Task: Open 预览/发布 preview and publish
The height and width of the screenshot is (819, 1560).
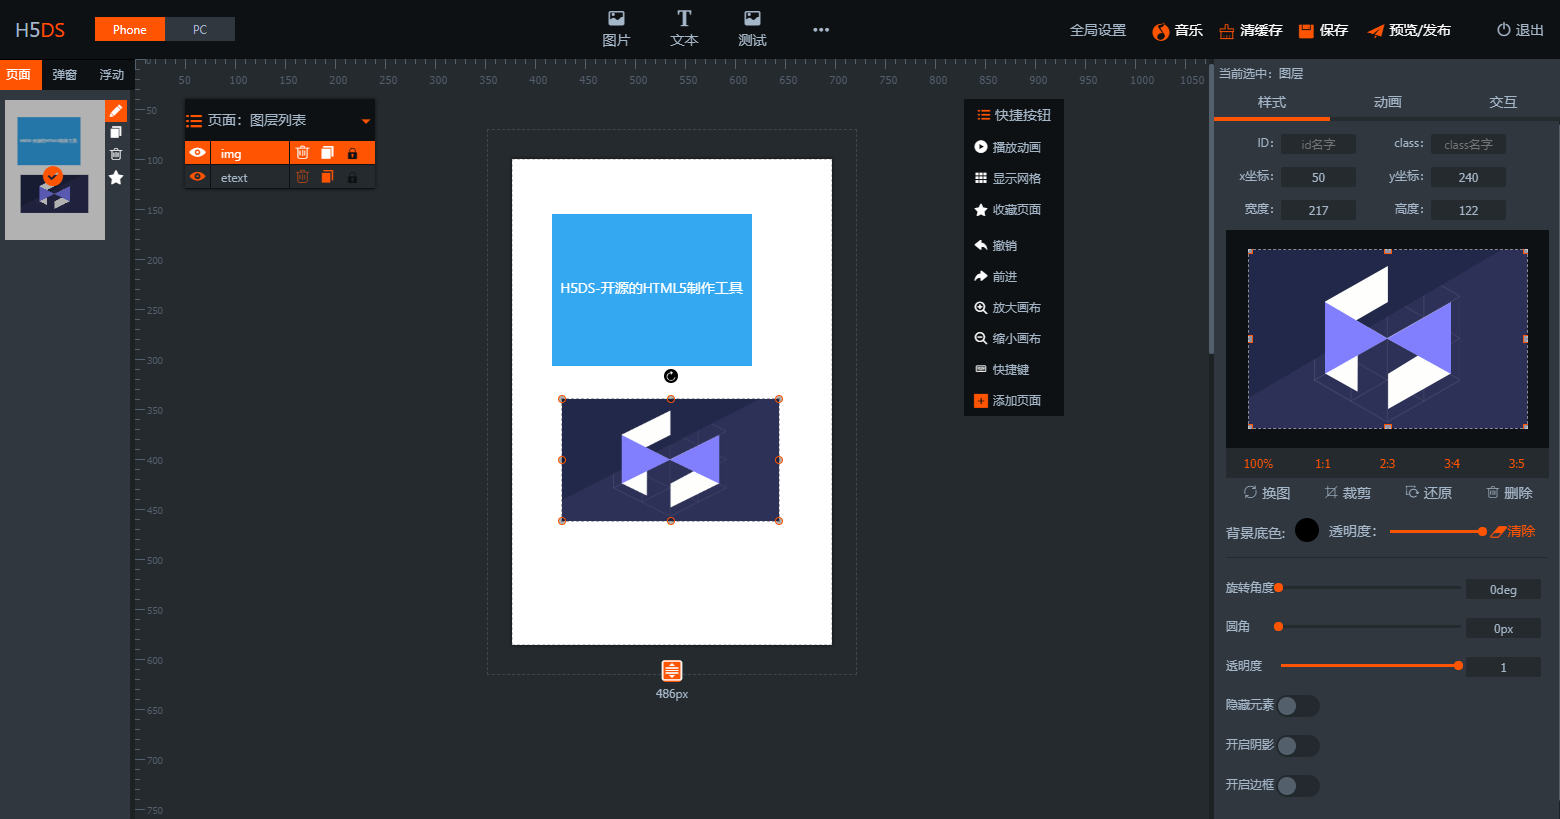Action: (1409, 31)
